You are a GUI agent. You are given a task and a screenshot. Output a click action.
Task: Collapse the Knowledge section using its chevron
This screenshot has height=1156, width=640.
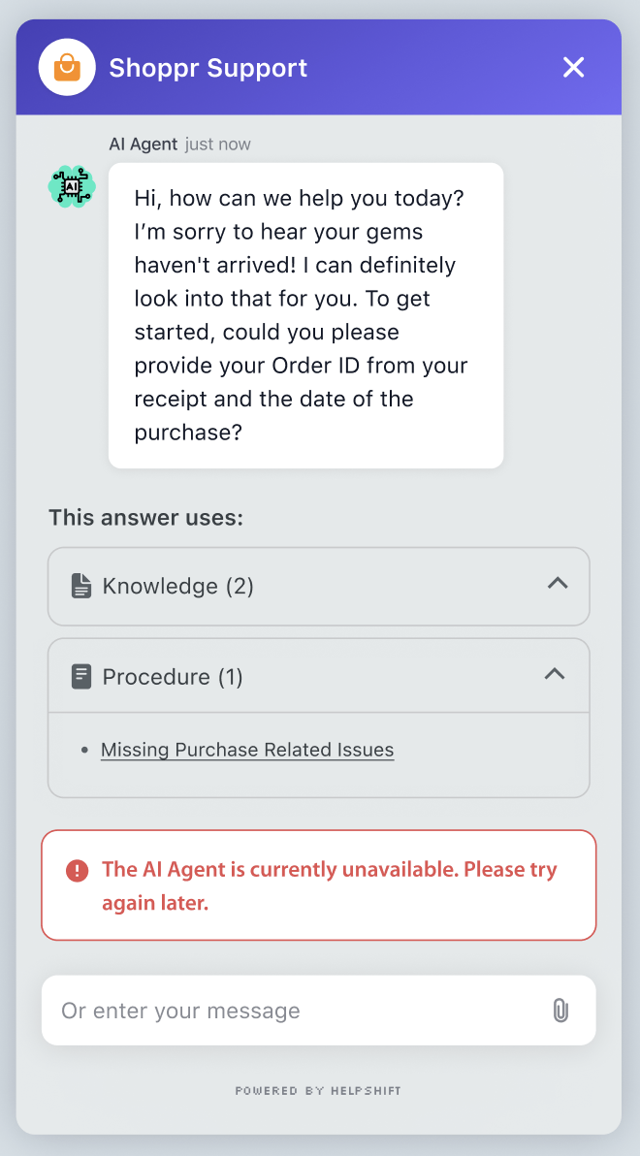tap(558, 584)
